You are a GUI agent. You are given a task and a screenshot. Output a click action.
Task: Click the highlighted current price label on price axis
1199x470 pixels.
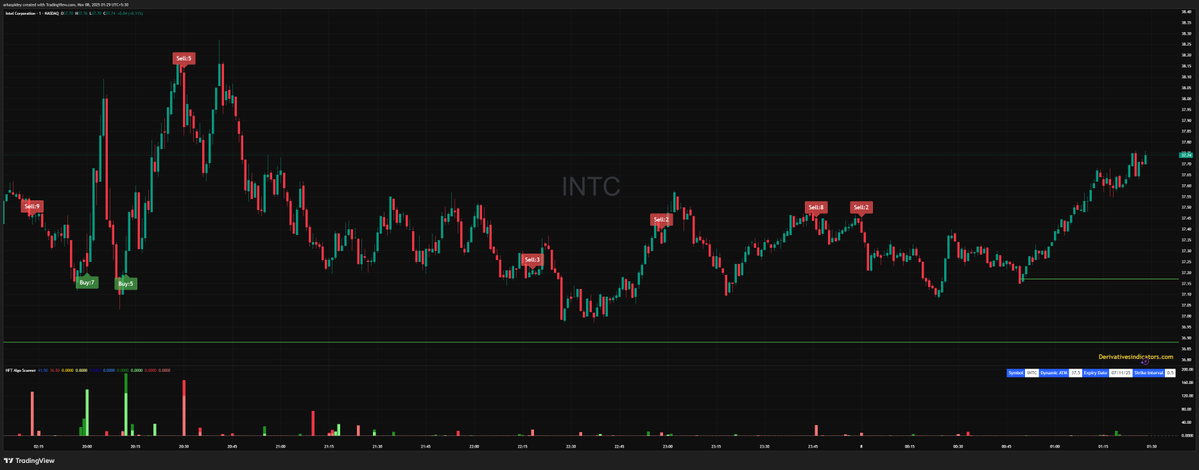click(1188, 155)
